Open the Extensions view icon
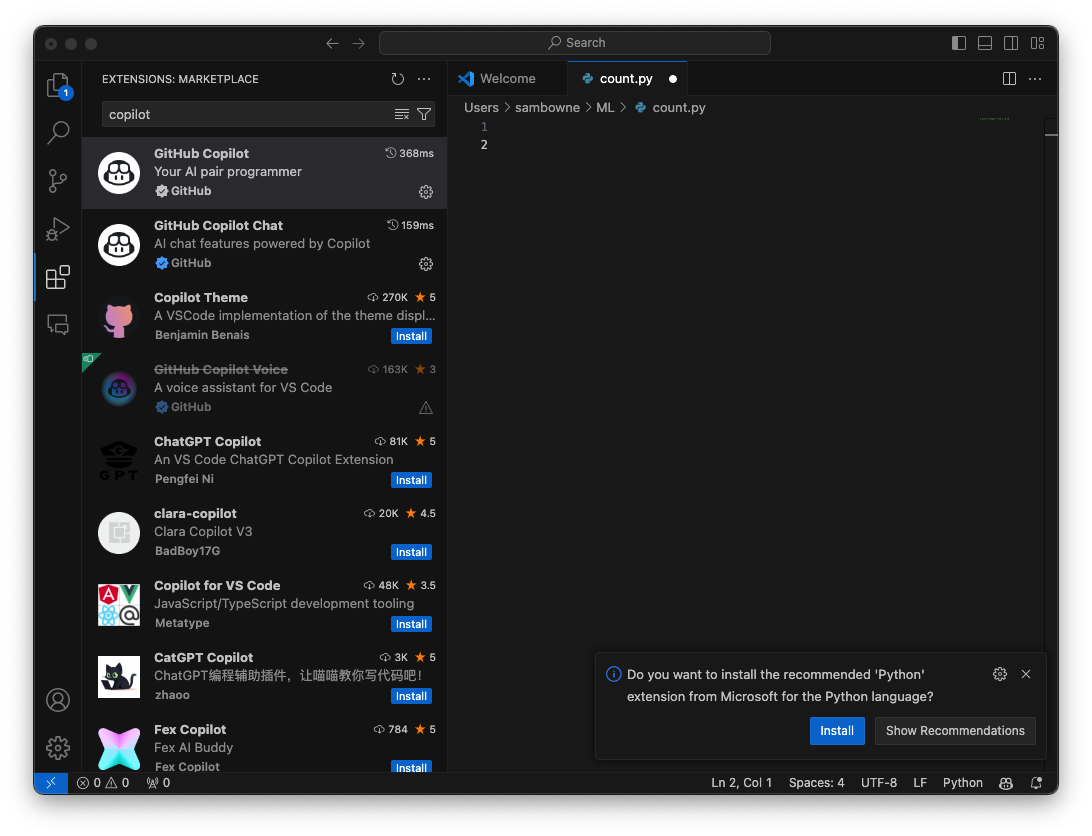The width and height of the screenshot is (1092, 836). pos(58,277)
